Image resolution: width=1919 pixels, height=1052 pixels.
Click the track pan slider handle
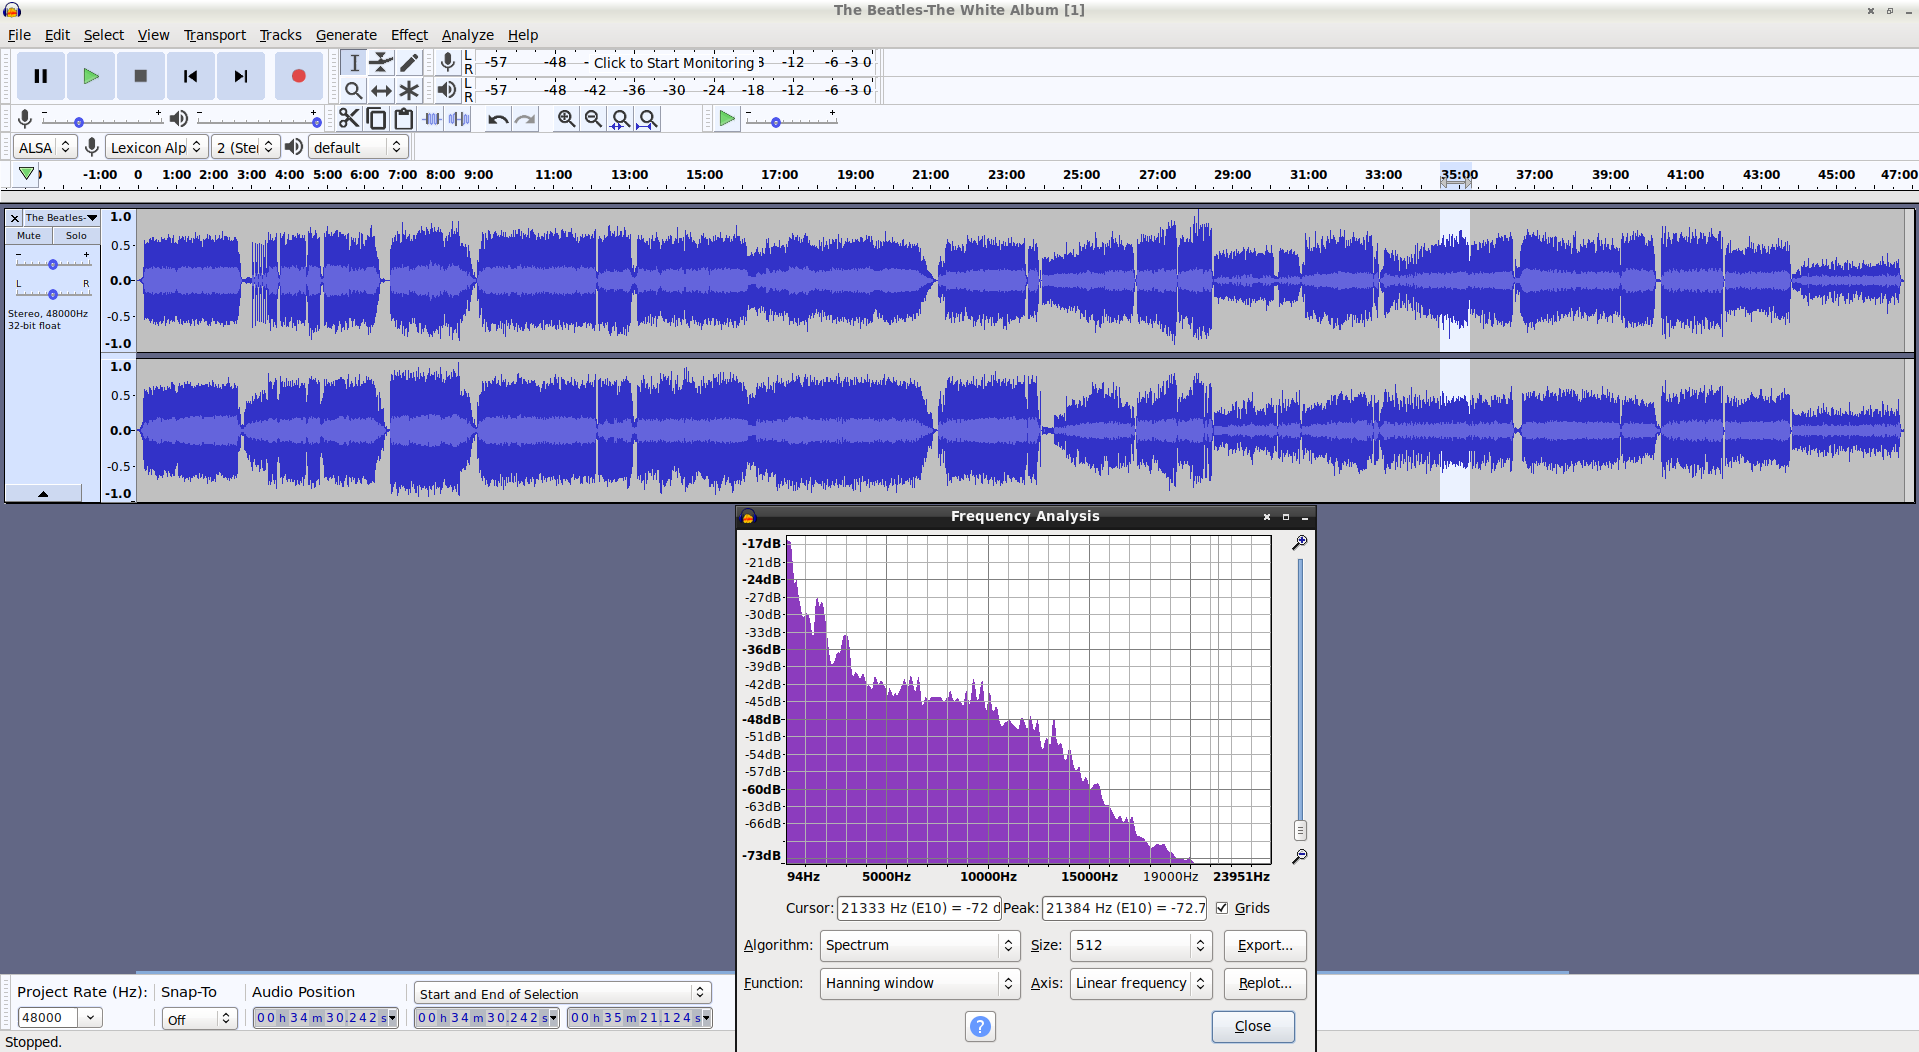coord(53,293)
